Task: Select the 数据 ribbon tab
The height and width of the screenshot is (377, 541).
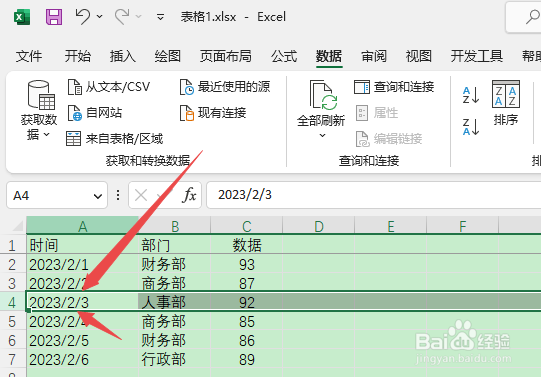Action: (x=329, y=56)
